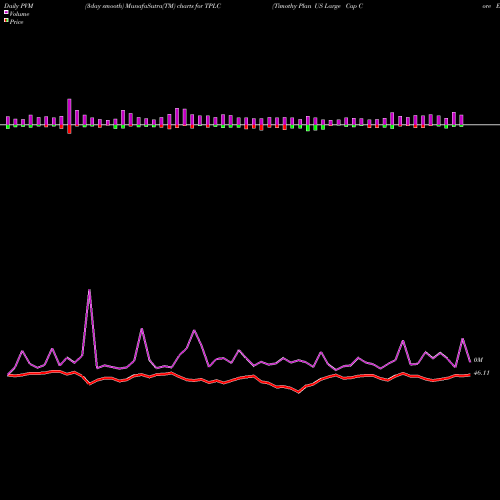Click the Volume legend color swatch
The width and height of the screenshot is (500, 500).
6,12
